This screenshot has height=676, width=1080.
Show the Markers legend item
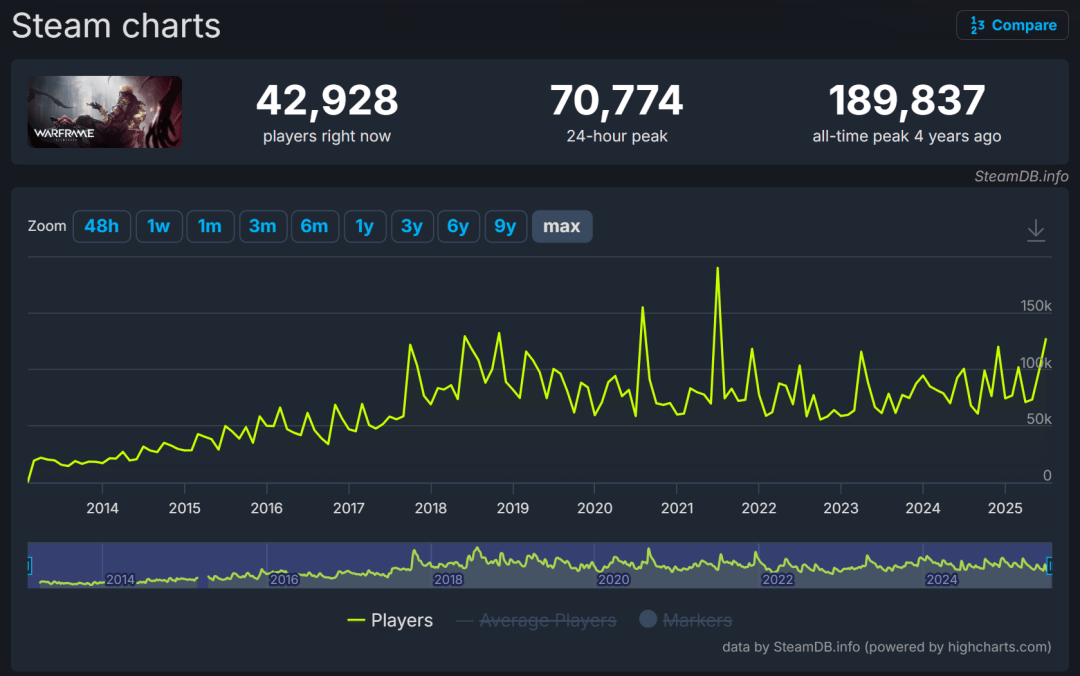[x=697, y=620]
